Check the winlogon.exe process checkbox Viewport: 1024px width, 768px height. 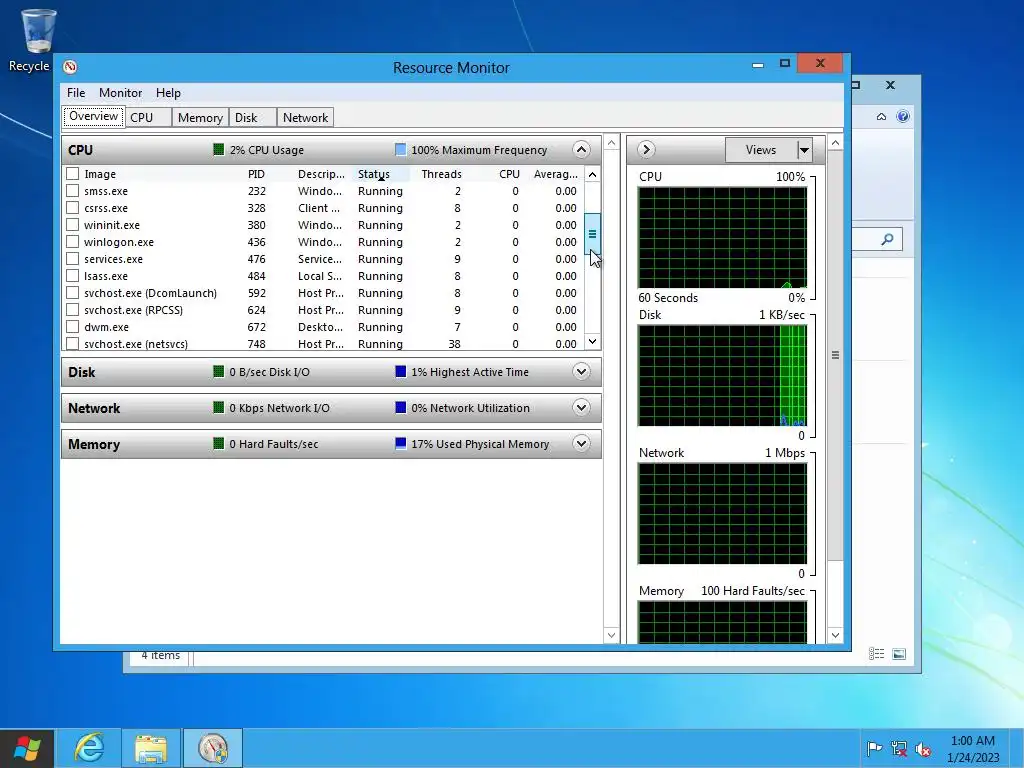(x=72, y=242)
